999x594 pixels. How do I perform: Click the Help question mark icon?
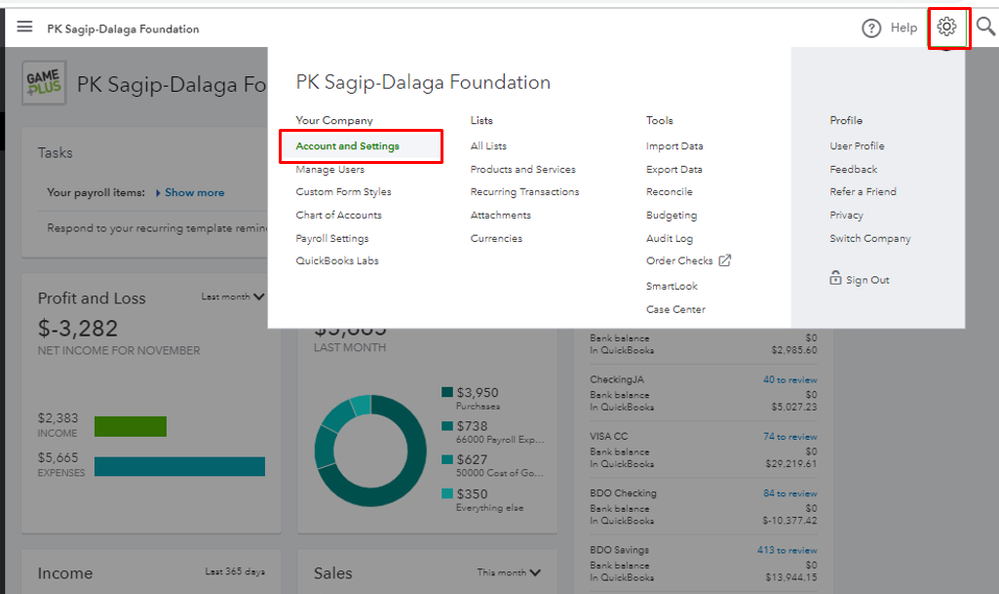tap(871, 28)
